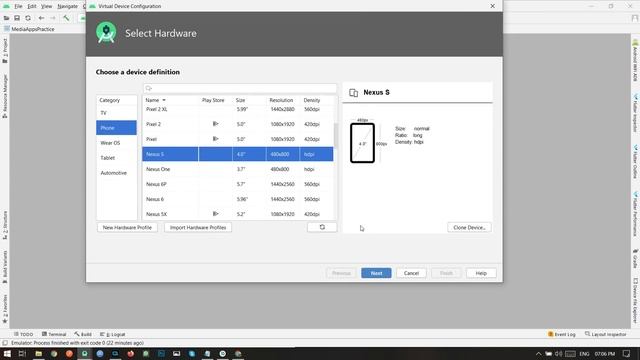Open the Logcat tool window
This screenshot has height=360, width=640.
tap(113, 334)
